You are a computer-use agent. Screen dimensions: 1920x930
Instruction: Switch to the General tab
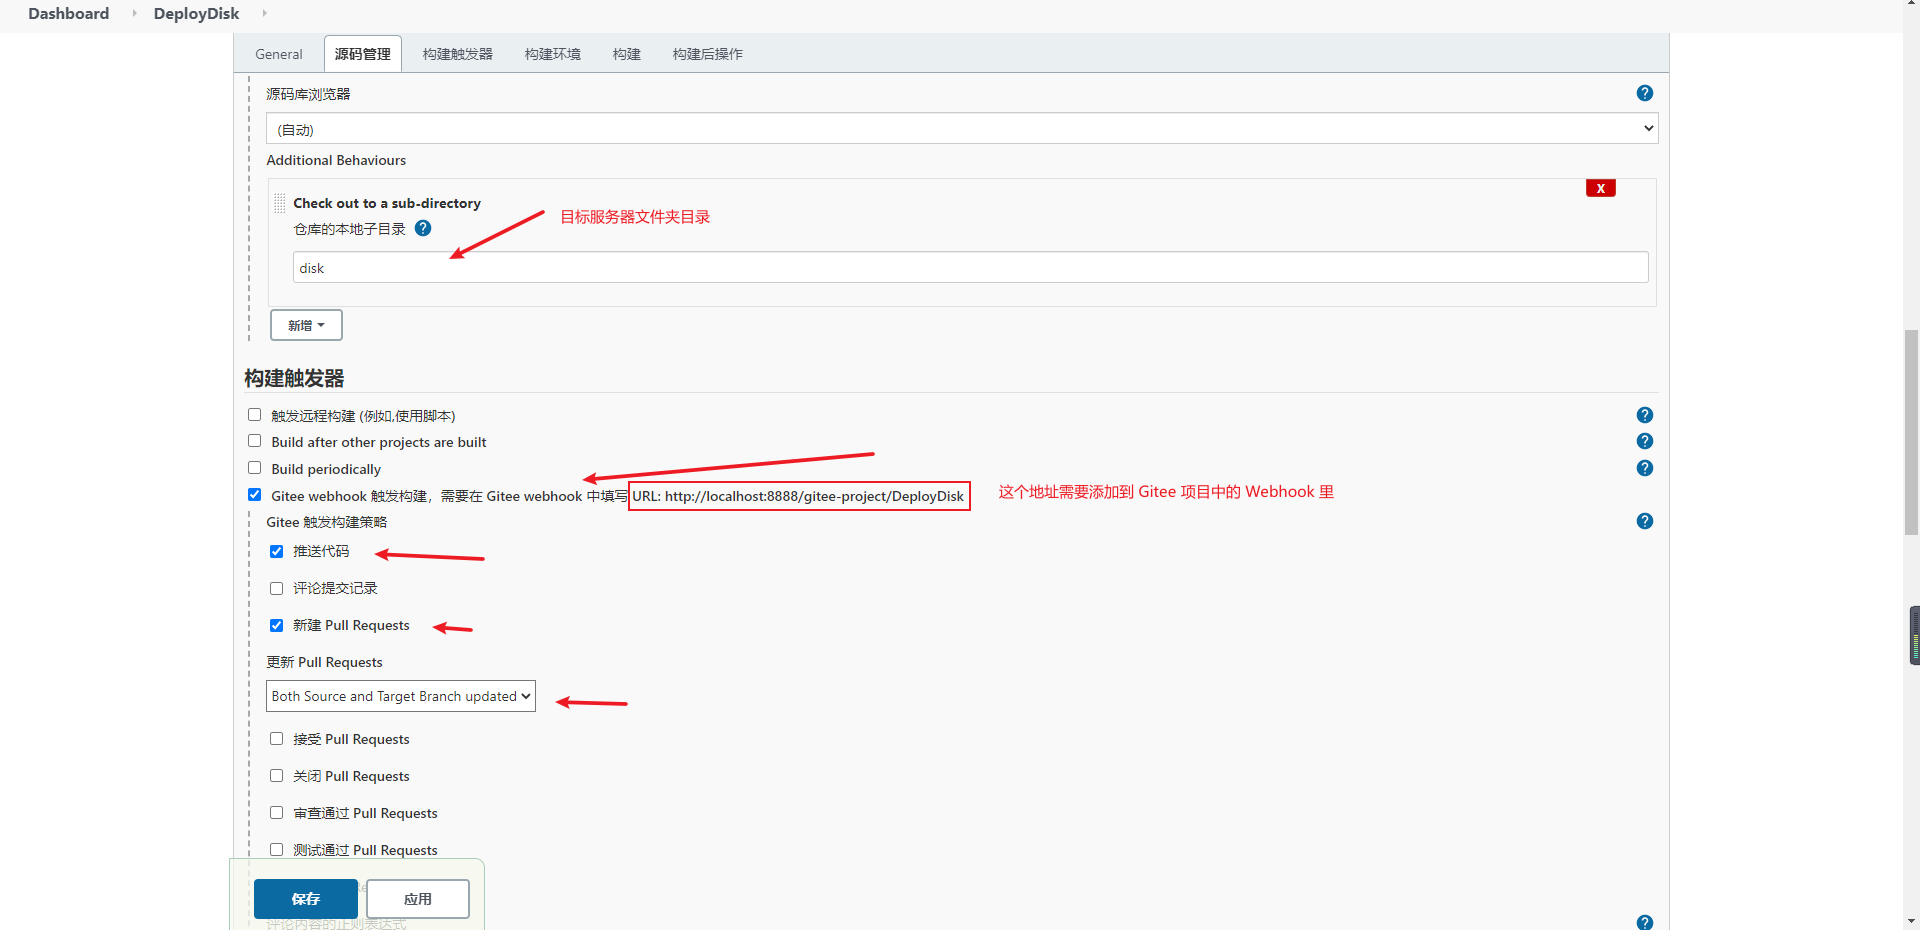(278, 54)
